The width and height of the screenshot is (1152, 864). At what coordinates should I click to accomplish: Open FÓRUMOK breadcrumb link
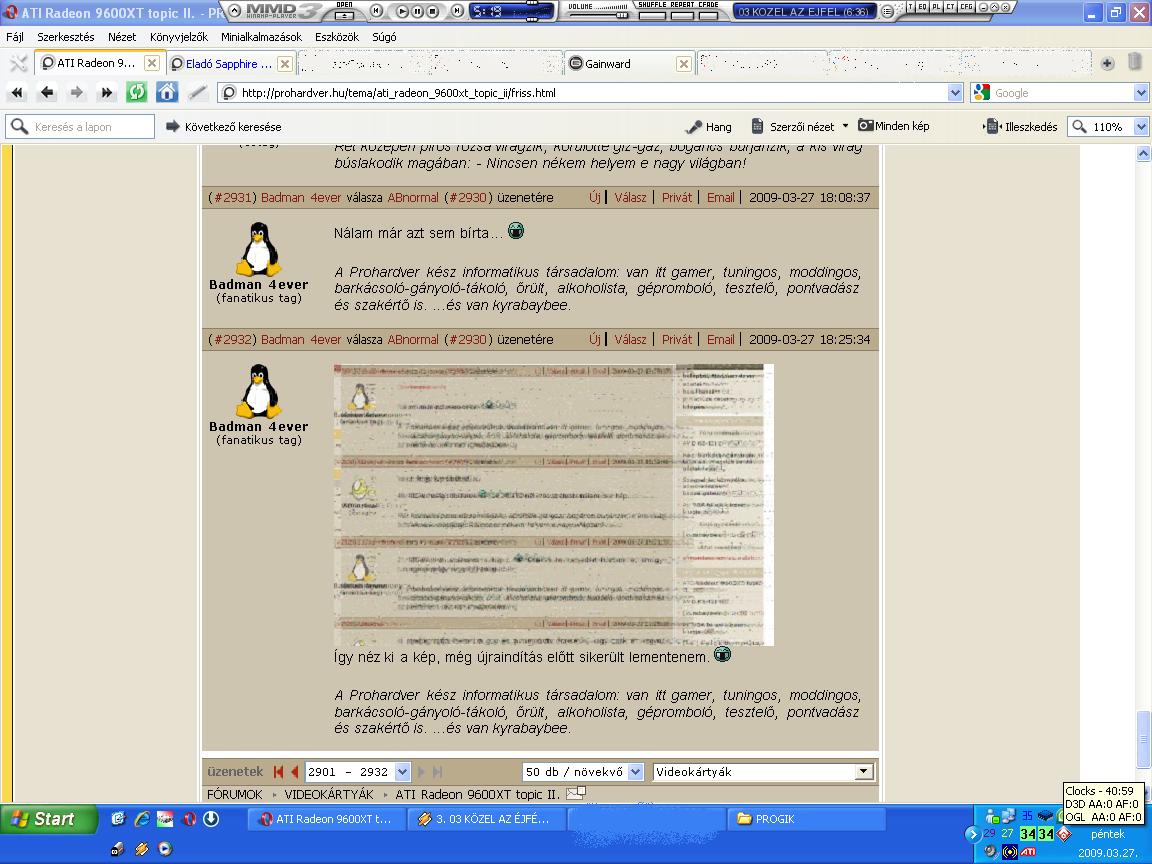234,794
